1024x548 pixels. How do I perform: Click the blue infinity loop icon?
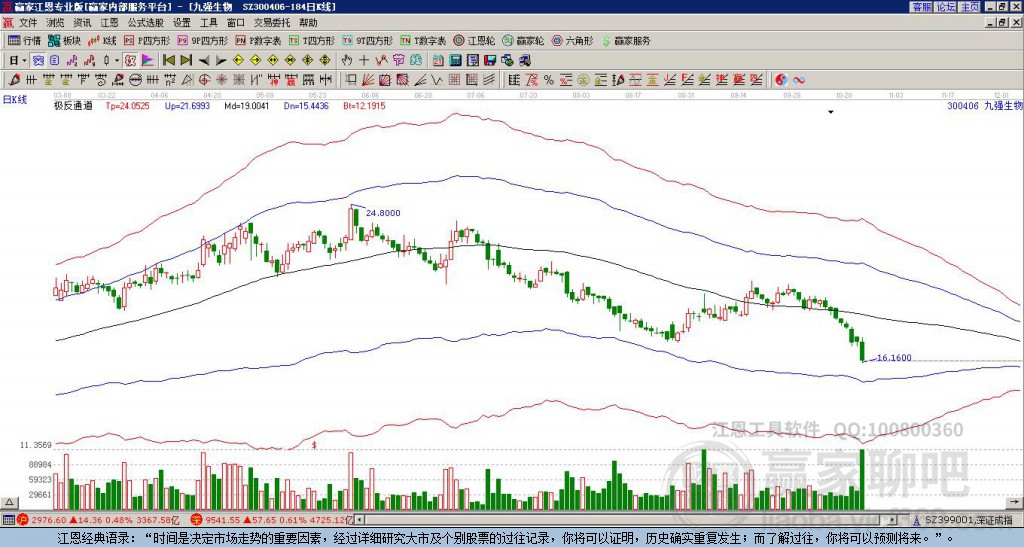click(x=798, y=80)
